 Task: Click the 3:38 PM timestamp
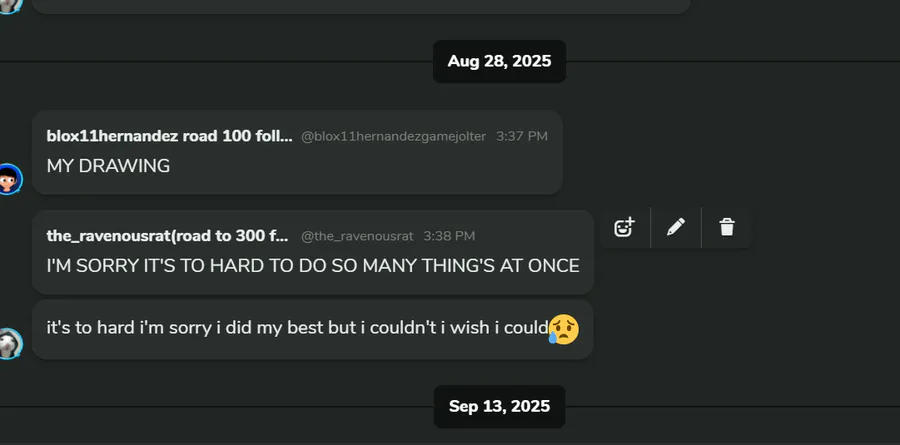[449, 236]
